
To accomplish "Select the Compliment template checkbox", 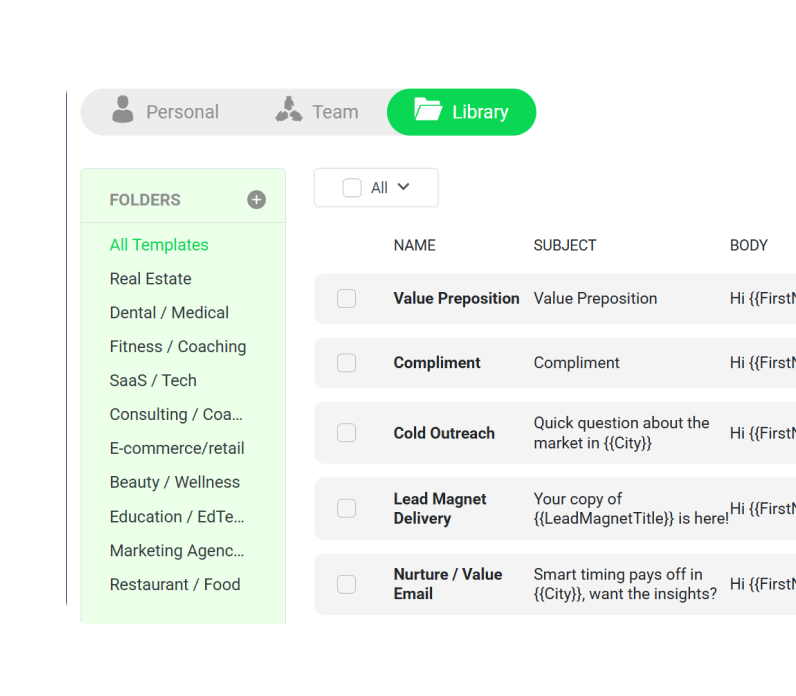I will [x=346, y=363].
